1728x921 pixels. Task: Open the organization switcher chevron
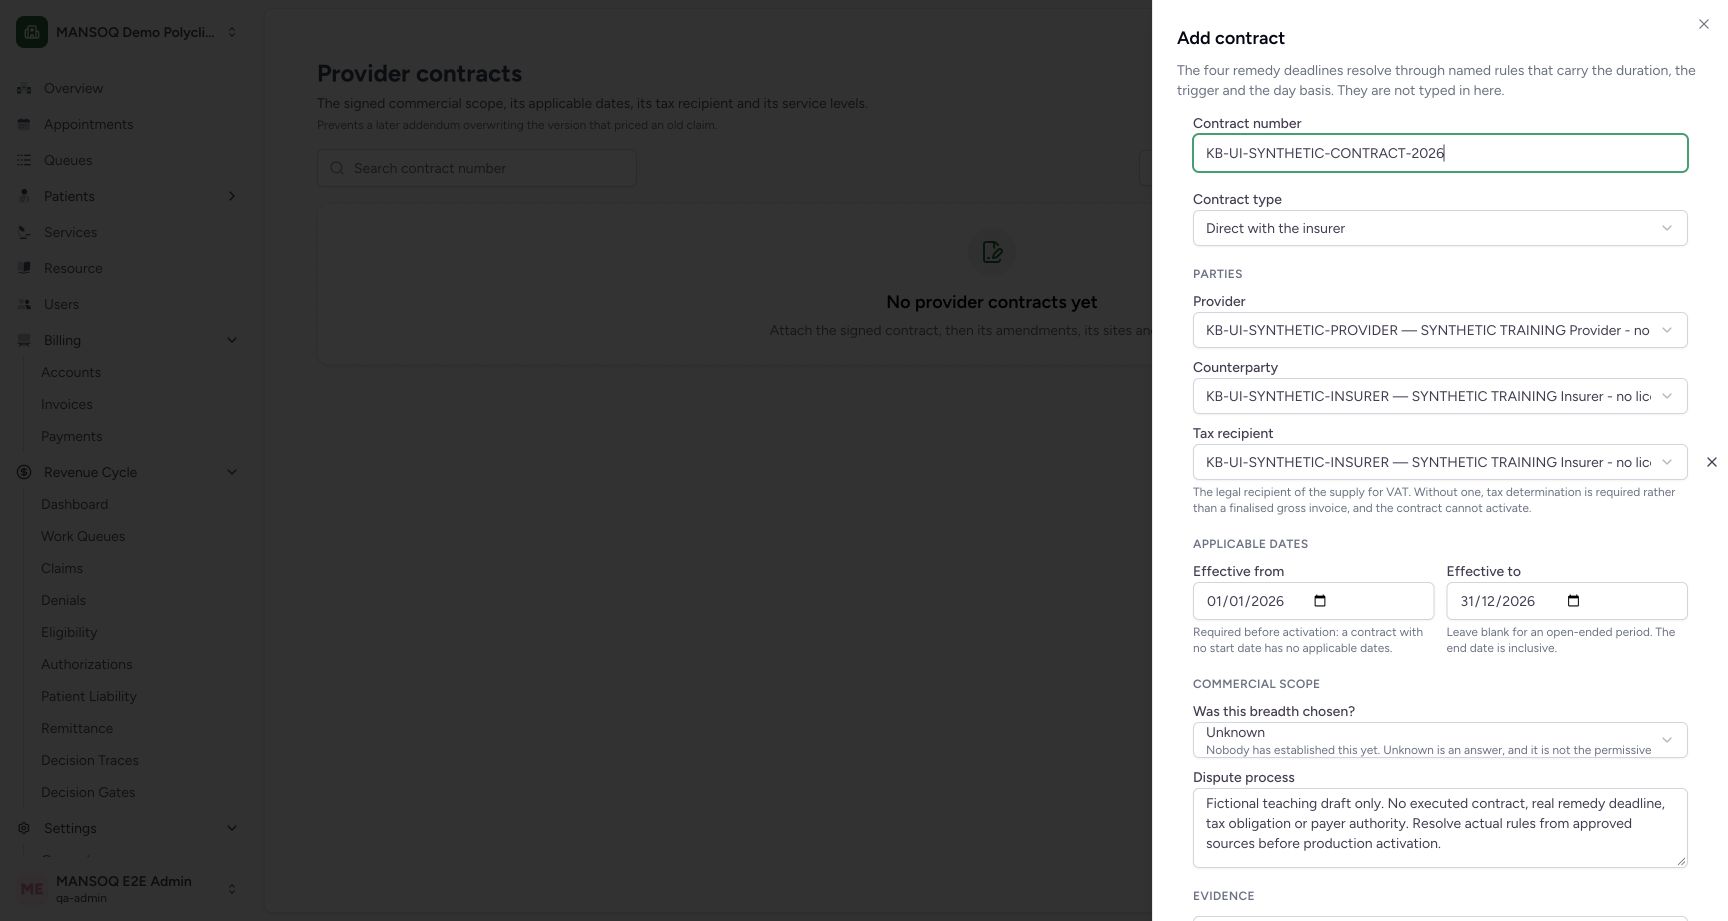[232, 32]
